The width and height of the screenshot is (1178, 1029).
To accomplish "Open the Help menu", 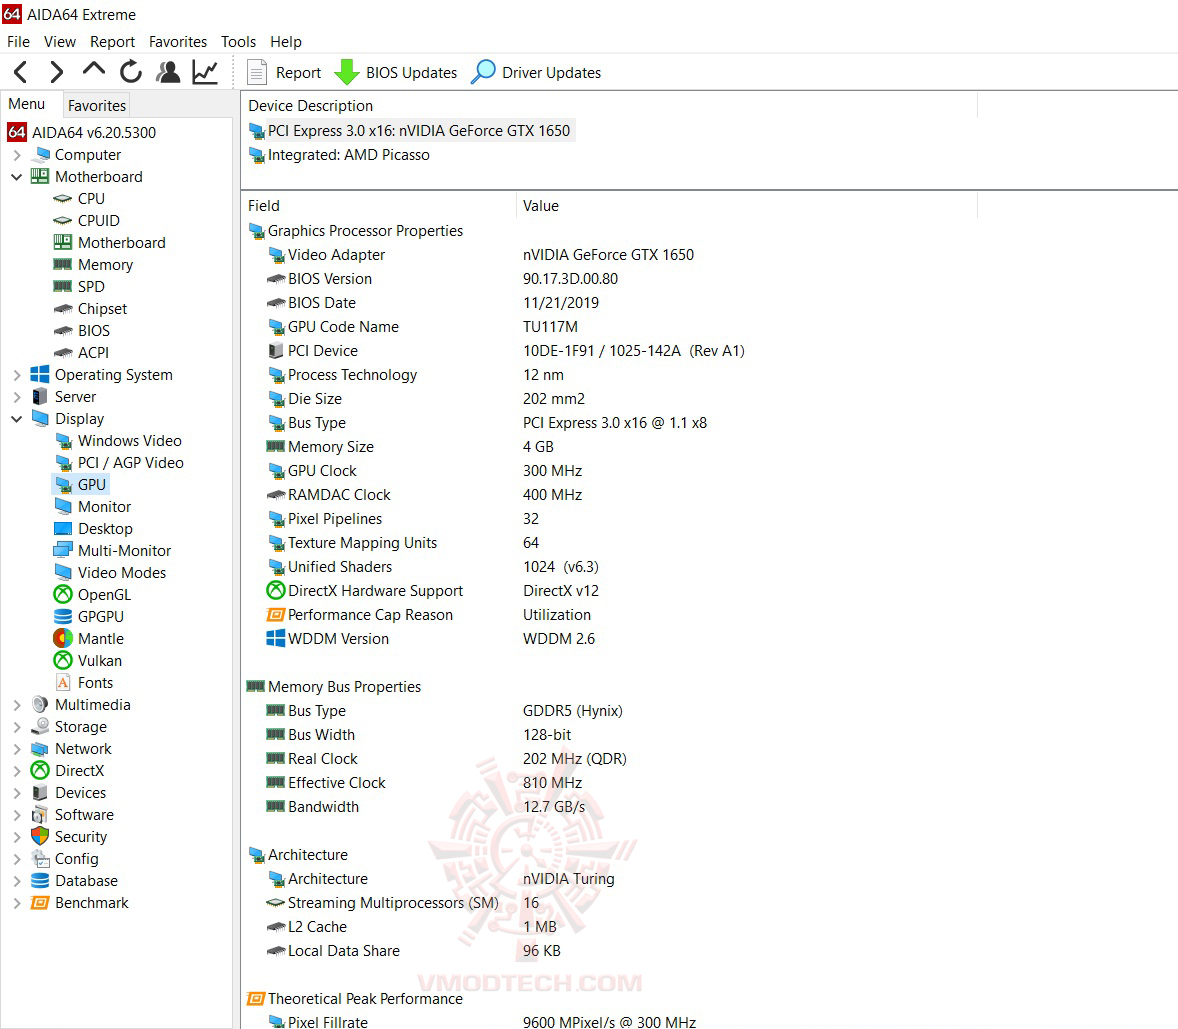I will click(x=285, y=41).
